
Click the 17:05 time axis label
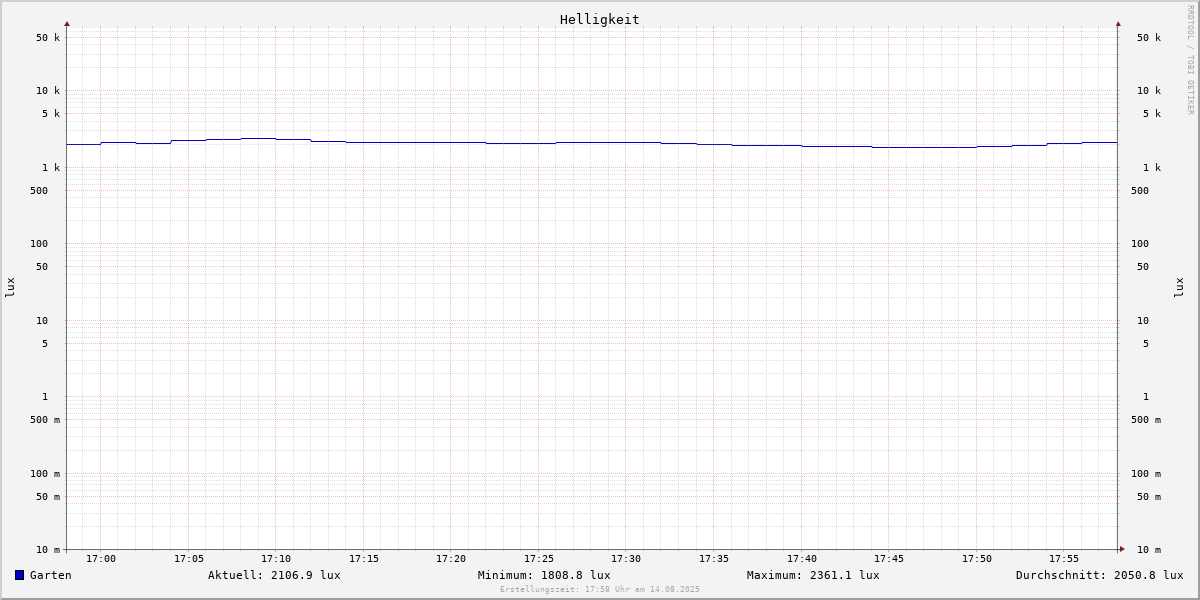(189, 559)
